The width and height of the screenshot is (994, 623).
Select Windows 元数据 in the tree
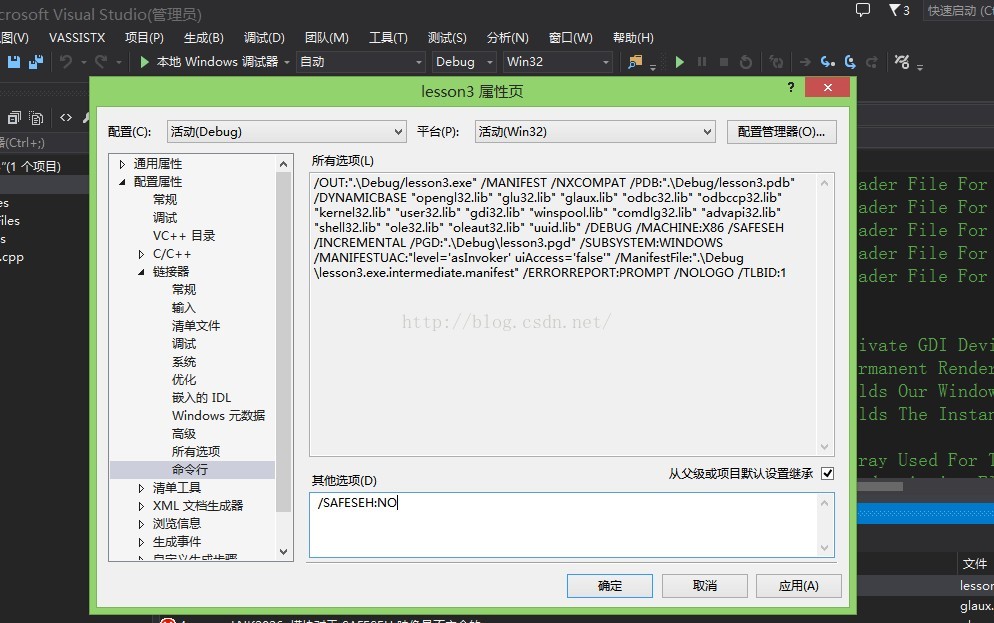219,416
